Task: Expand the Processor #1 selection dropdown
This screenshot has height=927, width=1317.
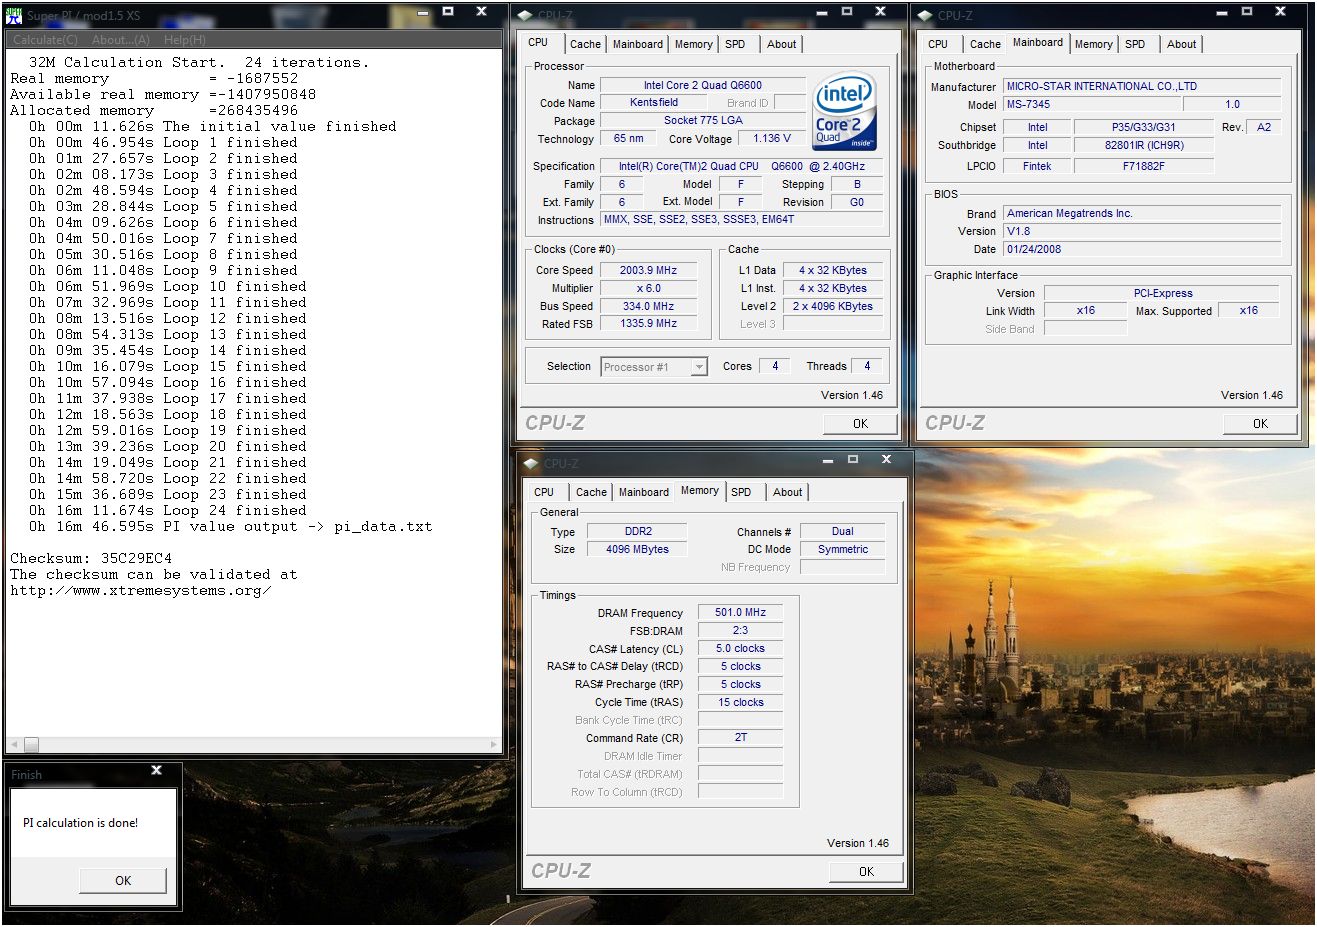Action: click(x=699, y=367)
